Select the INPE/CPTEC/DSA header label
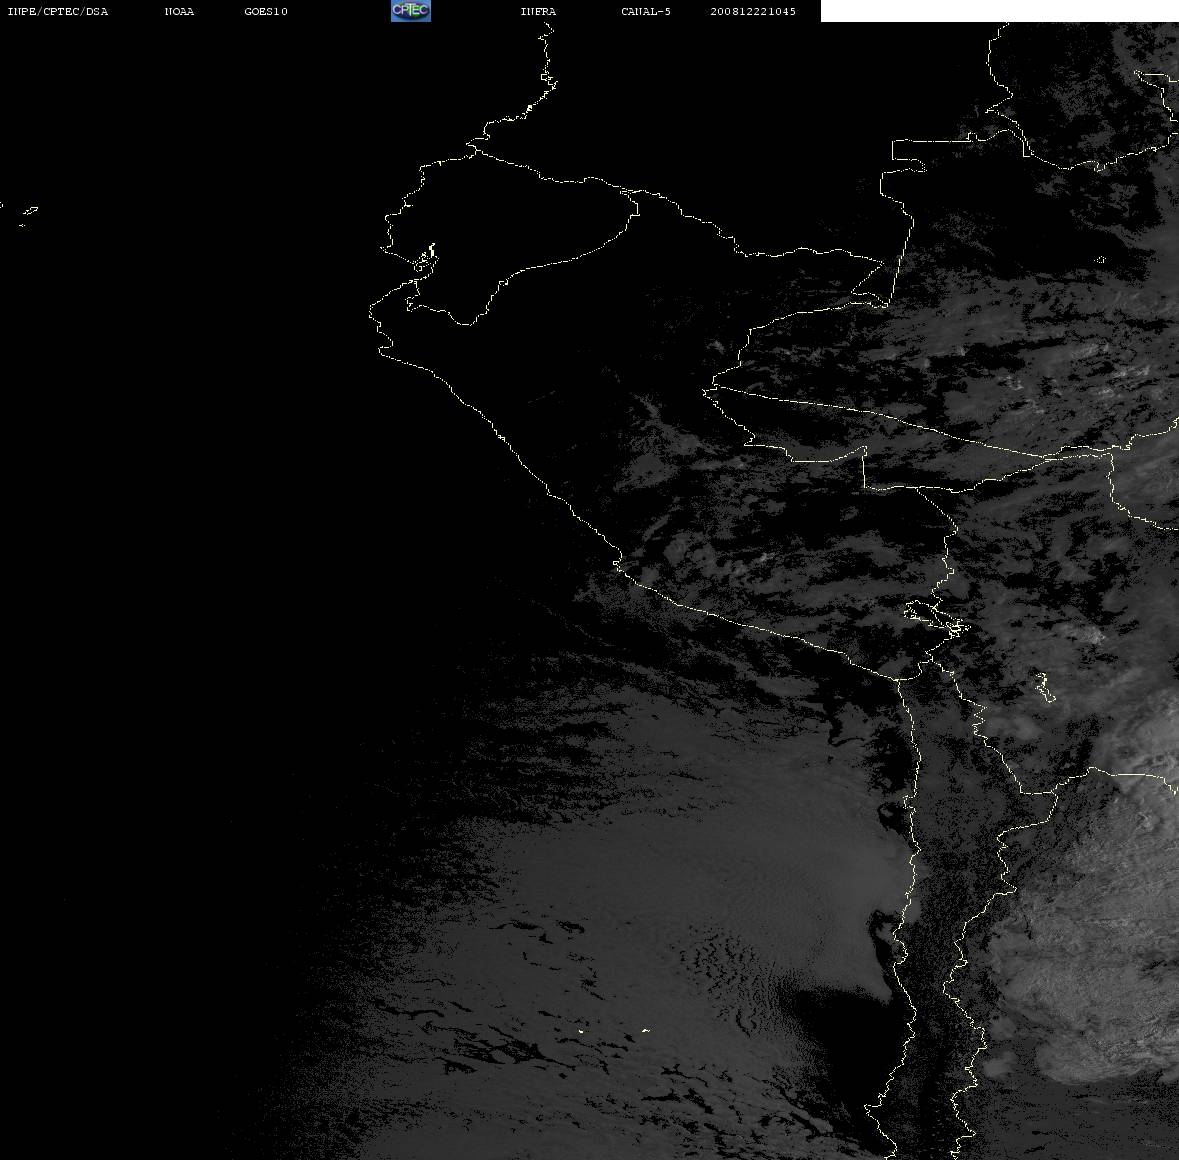The image size is (1179, 1160). point(57,11)
